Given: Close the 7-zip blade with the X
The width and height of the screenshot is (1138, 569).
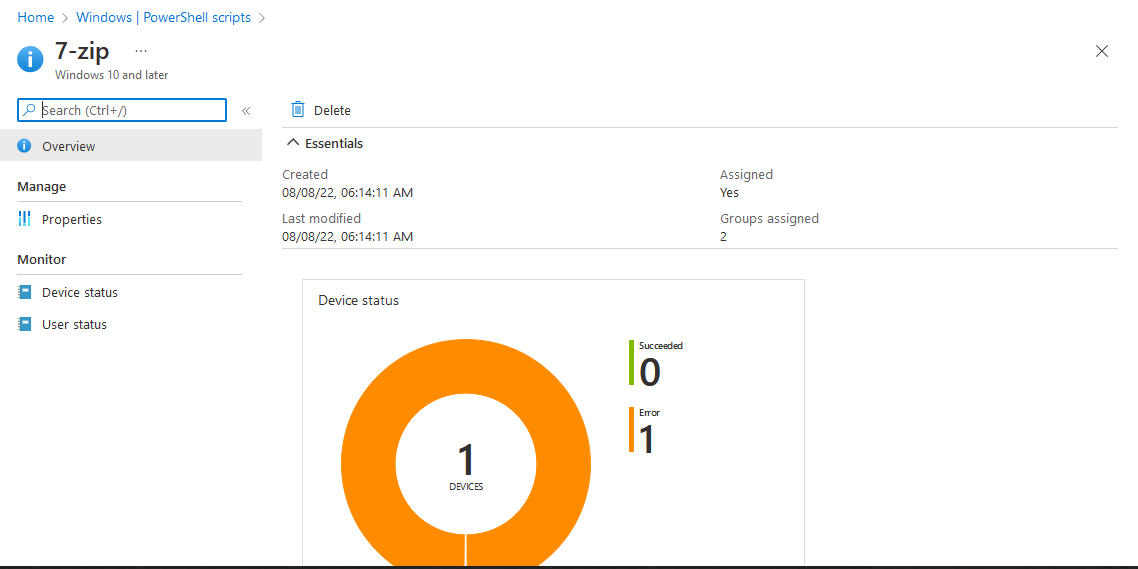Looking at the screenshot, I should 1102,51.
